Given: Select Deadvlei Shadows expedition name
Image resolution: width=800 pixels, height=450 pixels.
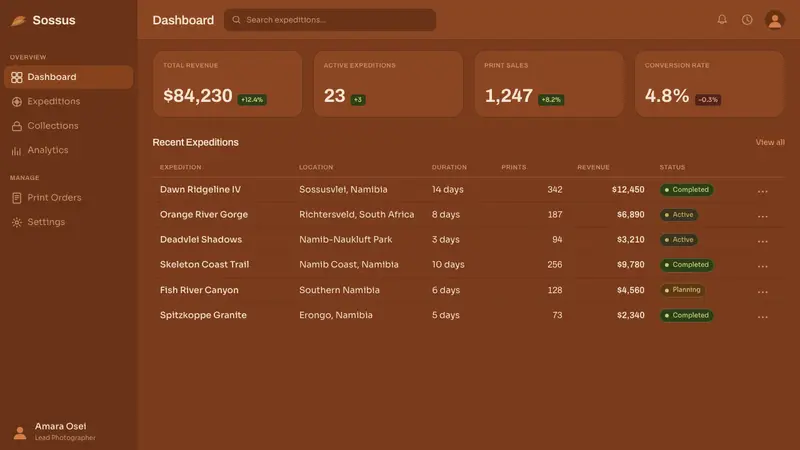Looking at the screenshot, I should click(201, 239).
